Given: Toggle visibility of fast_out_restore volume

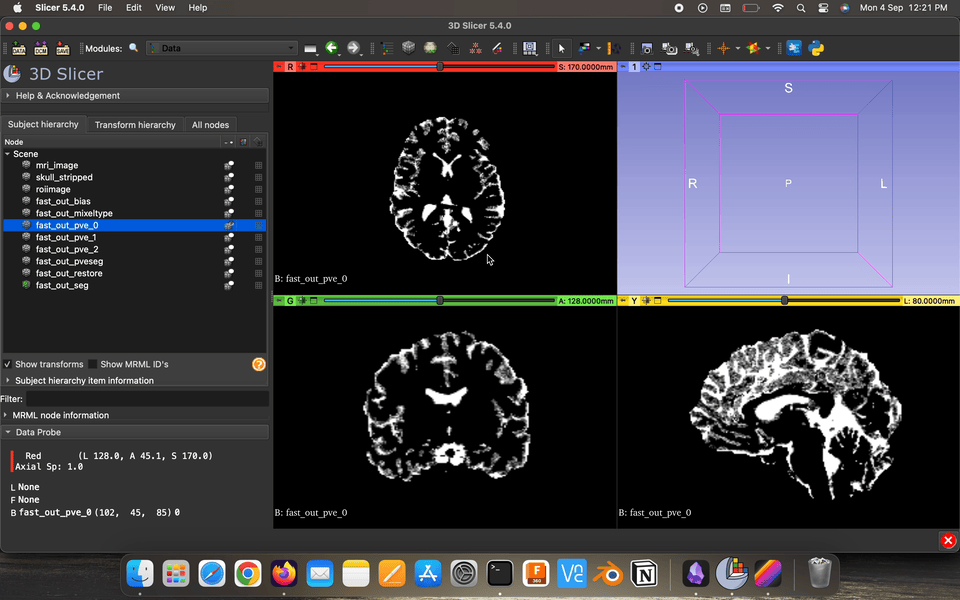Looking at the screenshot, I should pos(229,274).
